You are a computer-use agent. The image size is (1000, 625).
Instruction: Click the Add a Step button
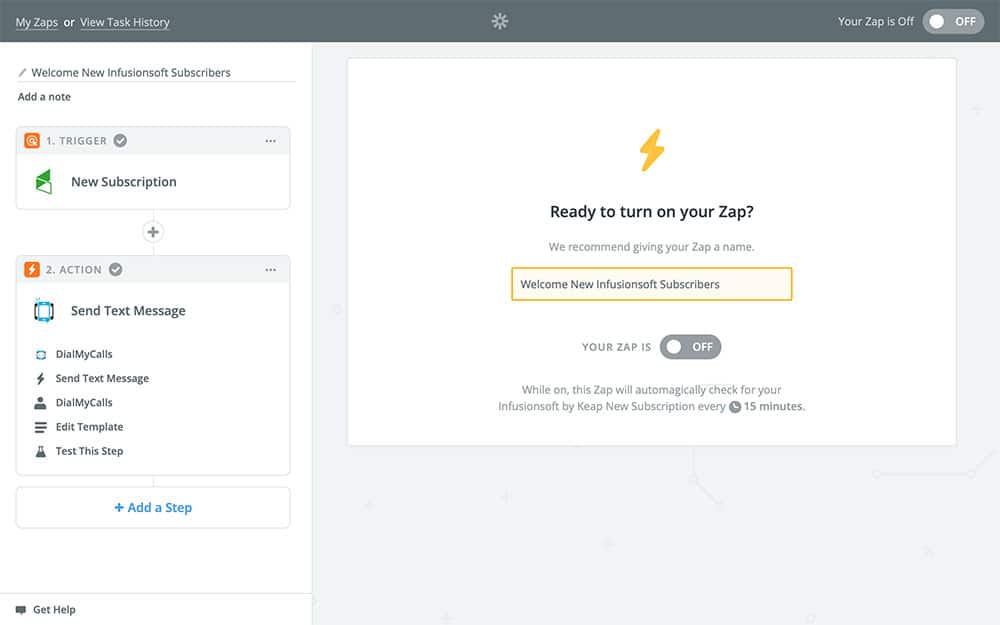(153, 508)
